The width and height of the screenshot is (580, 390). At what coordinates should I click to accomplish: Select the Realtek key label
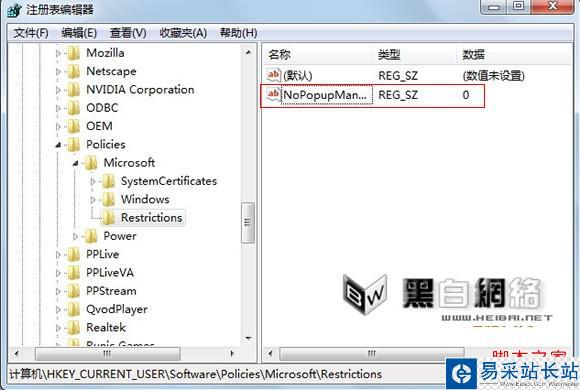tap(106, 327)
